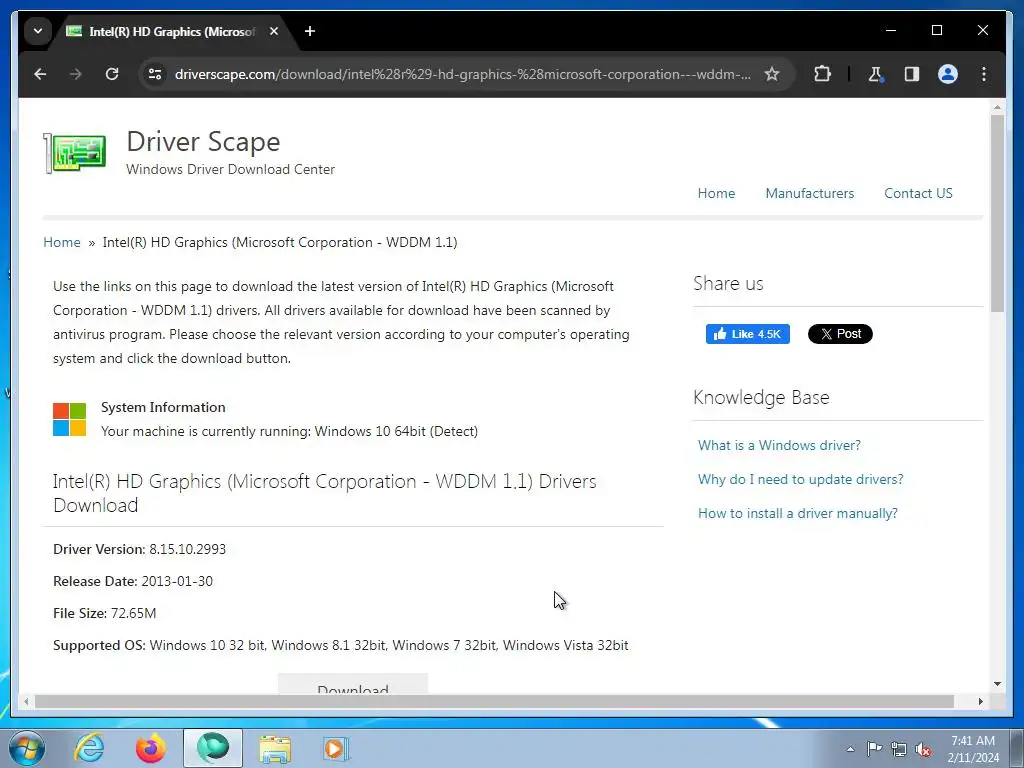Launch Firefox from the taskbar
Image resolution: width=1024 pixels, height=768 pixels.
pos(151,748)
